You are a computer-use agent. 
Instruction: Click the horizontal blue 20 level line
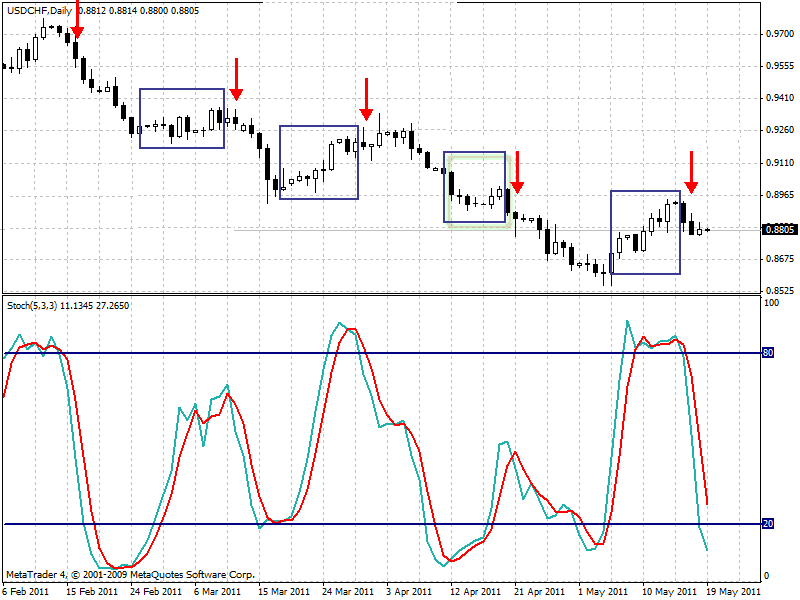(x=383, y=524)
